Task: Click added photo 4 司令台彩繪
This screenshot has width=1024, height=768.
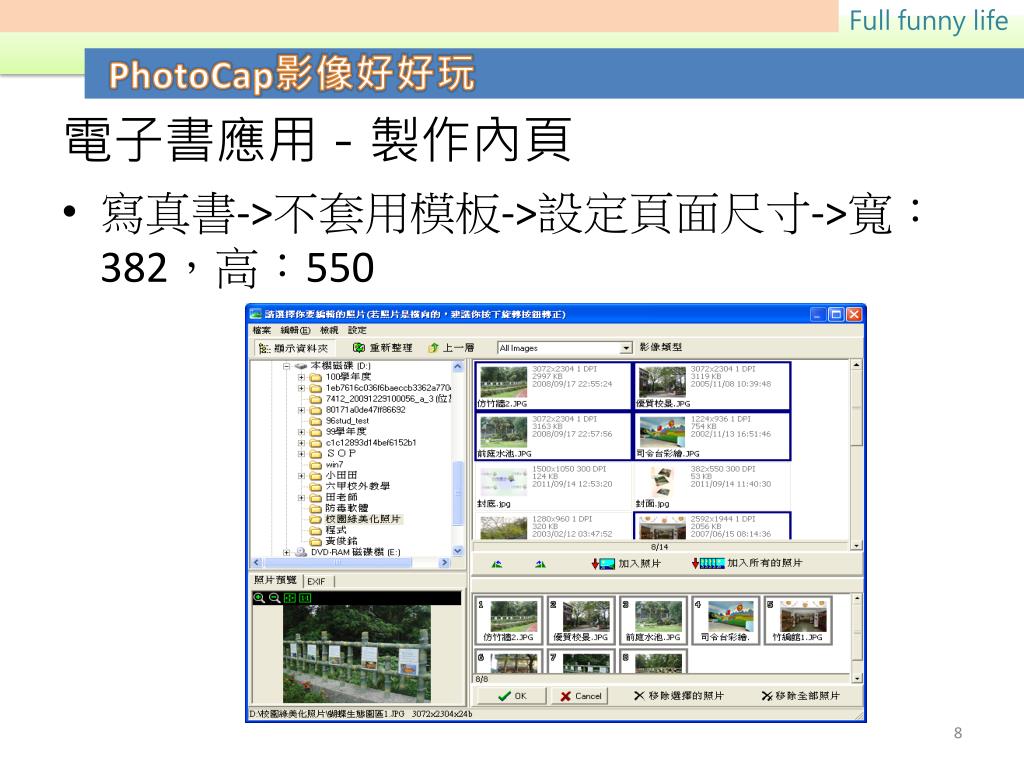Action: (x=725, y=621)
